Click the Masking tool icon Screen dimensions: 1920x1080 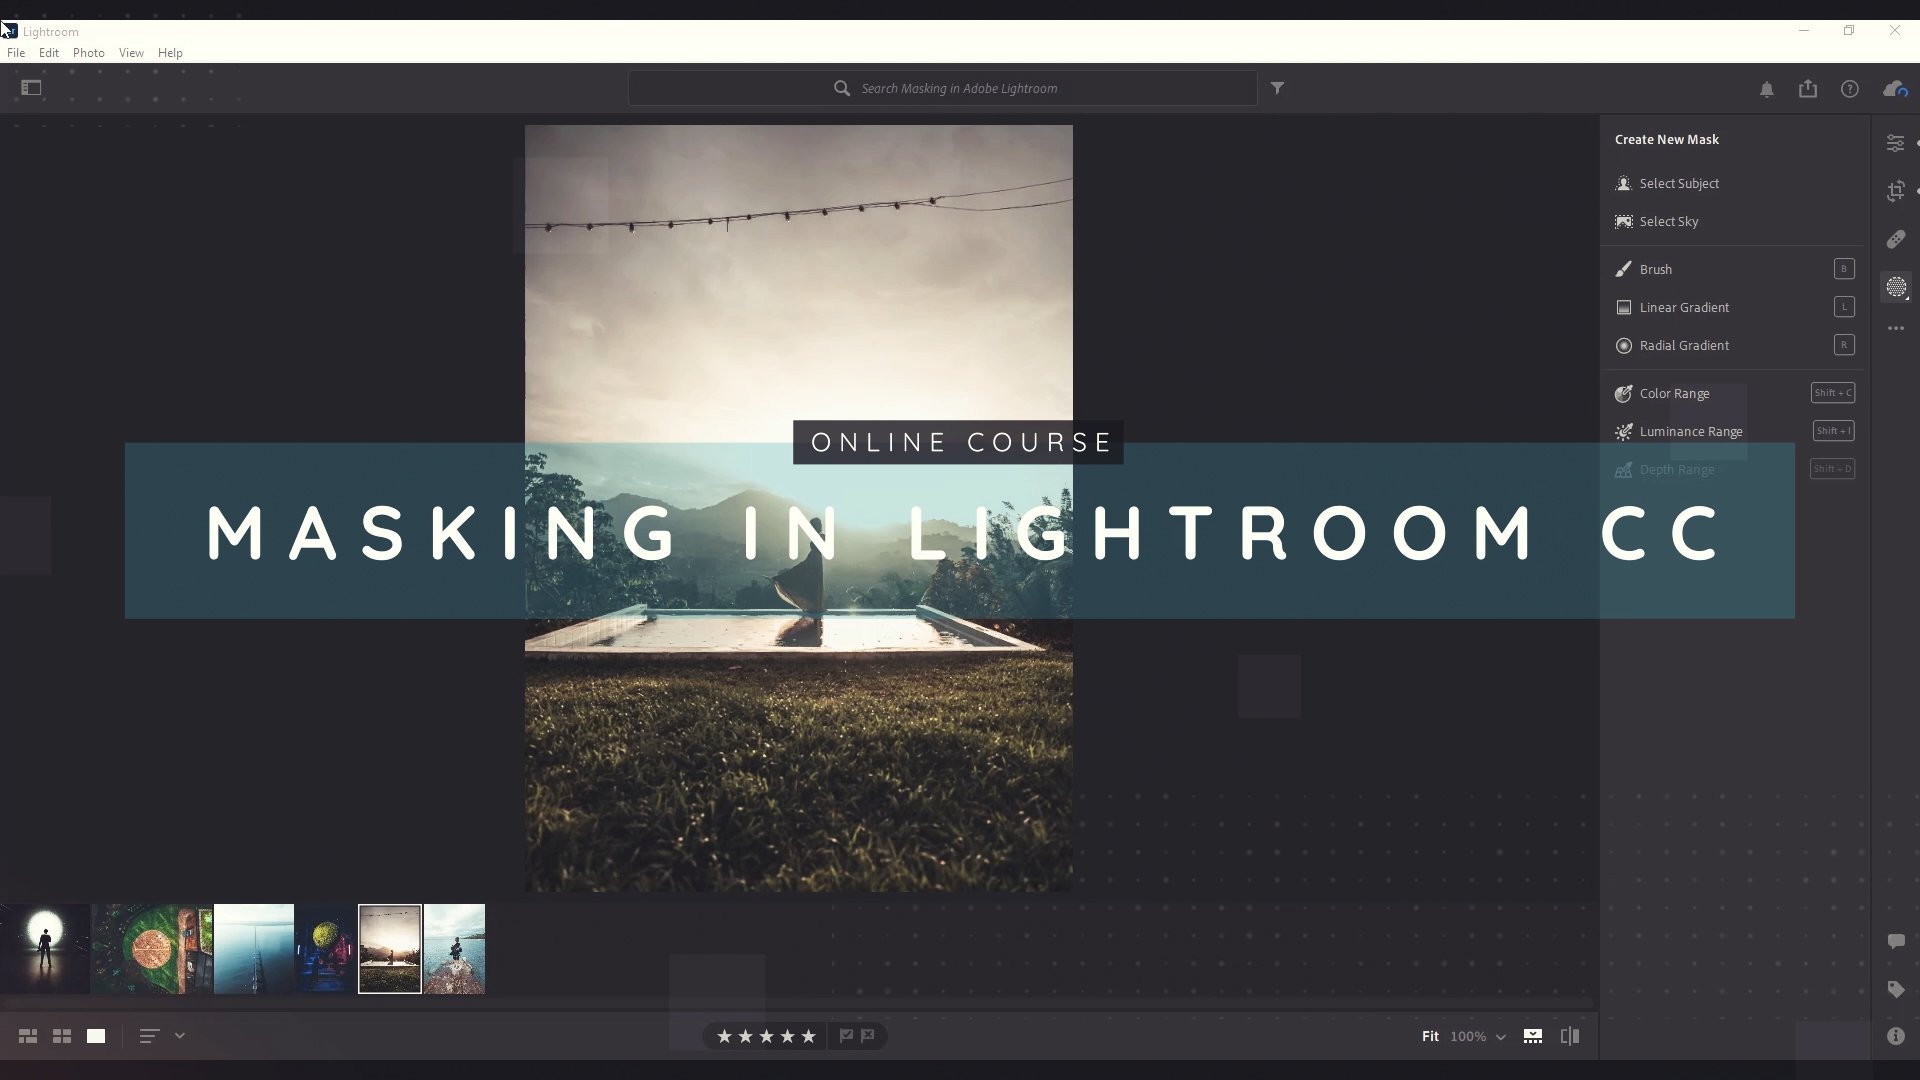1896,287
